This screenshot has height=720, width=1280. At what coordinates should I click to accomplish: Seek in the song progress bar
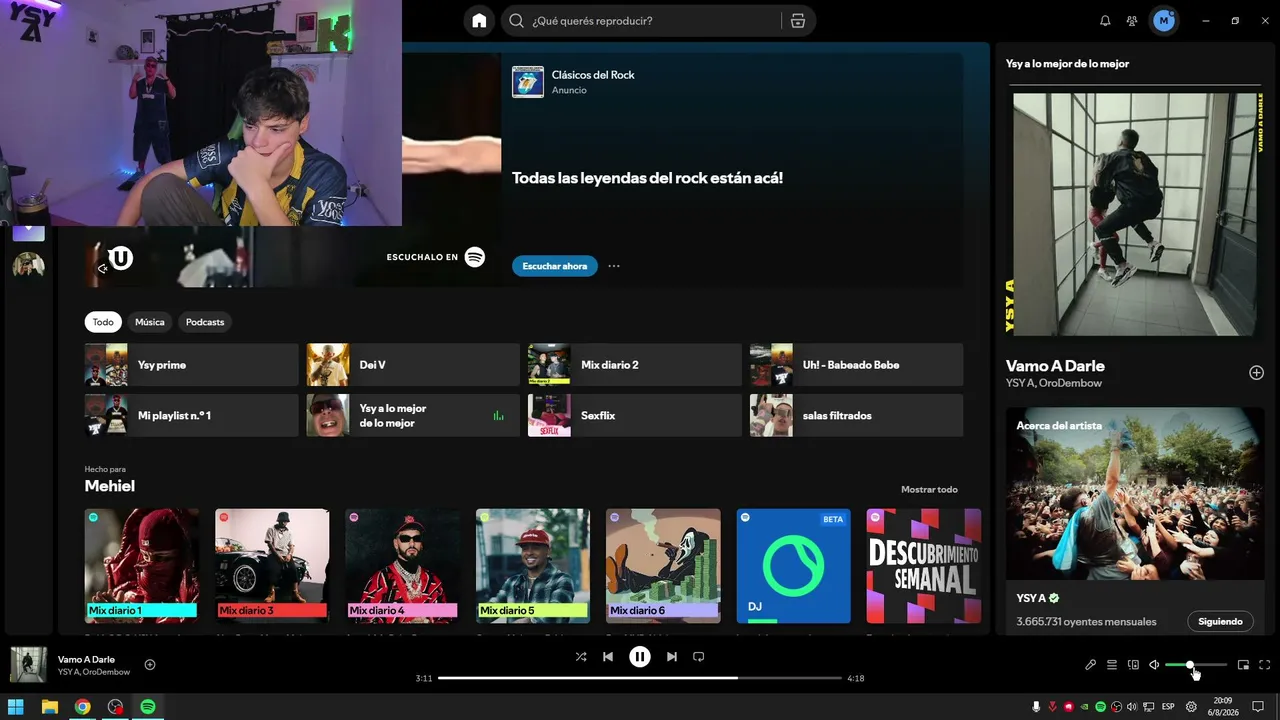point(641,678)
